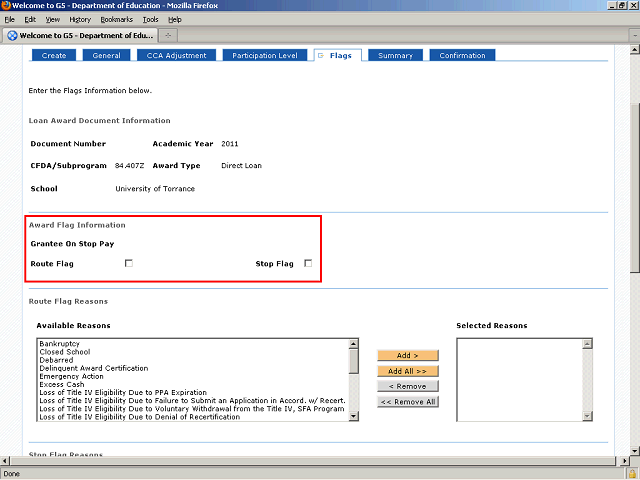Click the page vertical scrollbar down arrow
This screenshot has width=640, height=480.
click(634, 451)
